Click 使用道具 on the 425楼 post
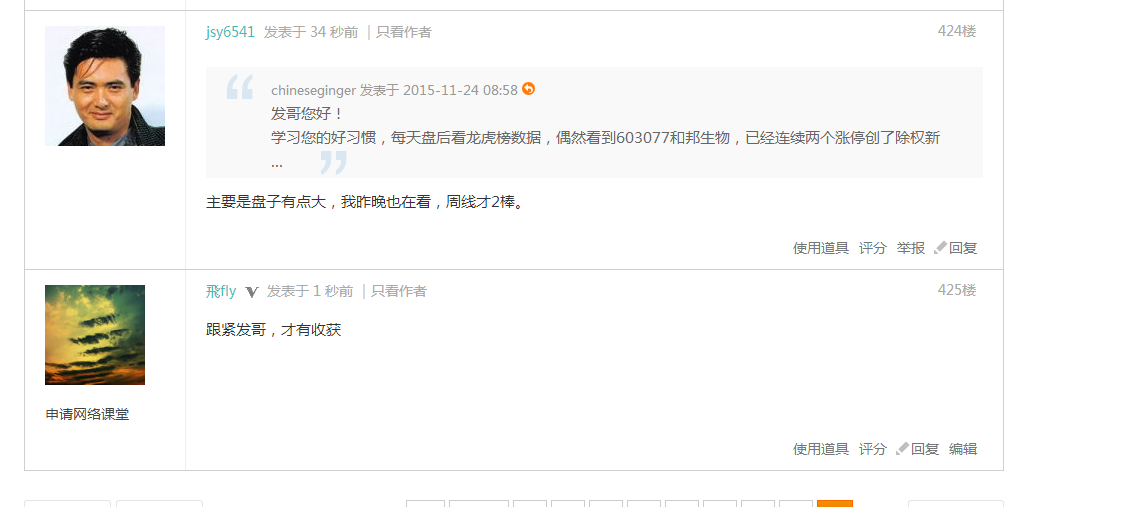This screenshot has height=507, width=1126. 821,449
